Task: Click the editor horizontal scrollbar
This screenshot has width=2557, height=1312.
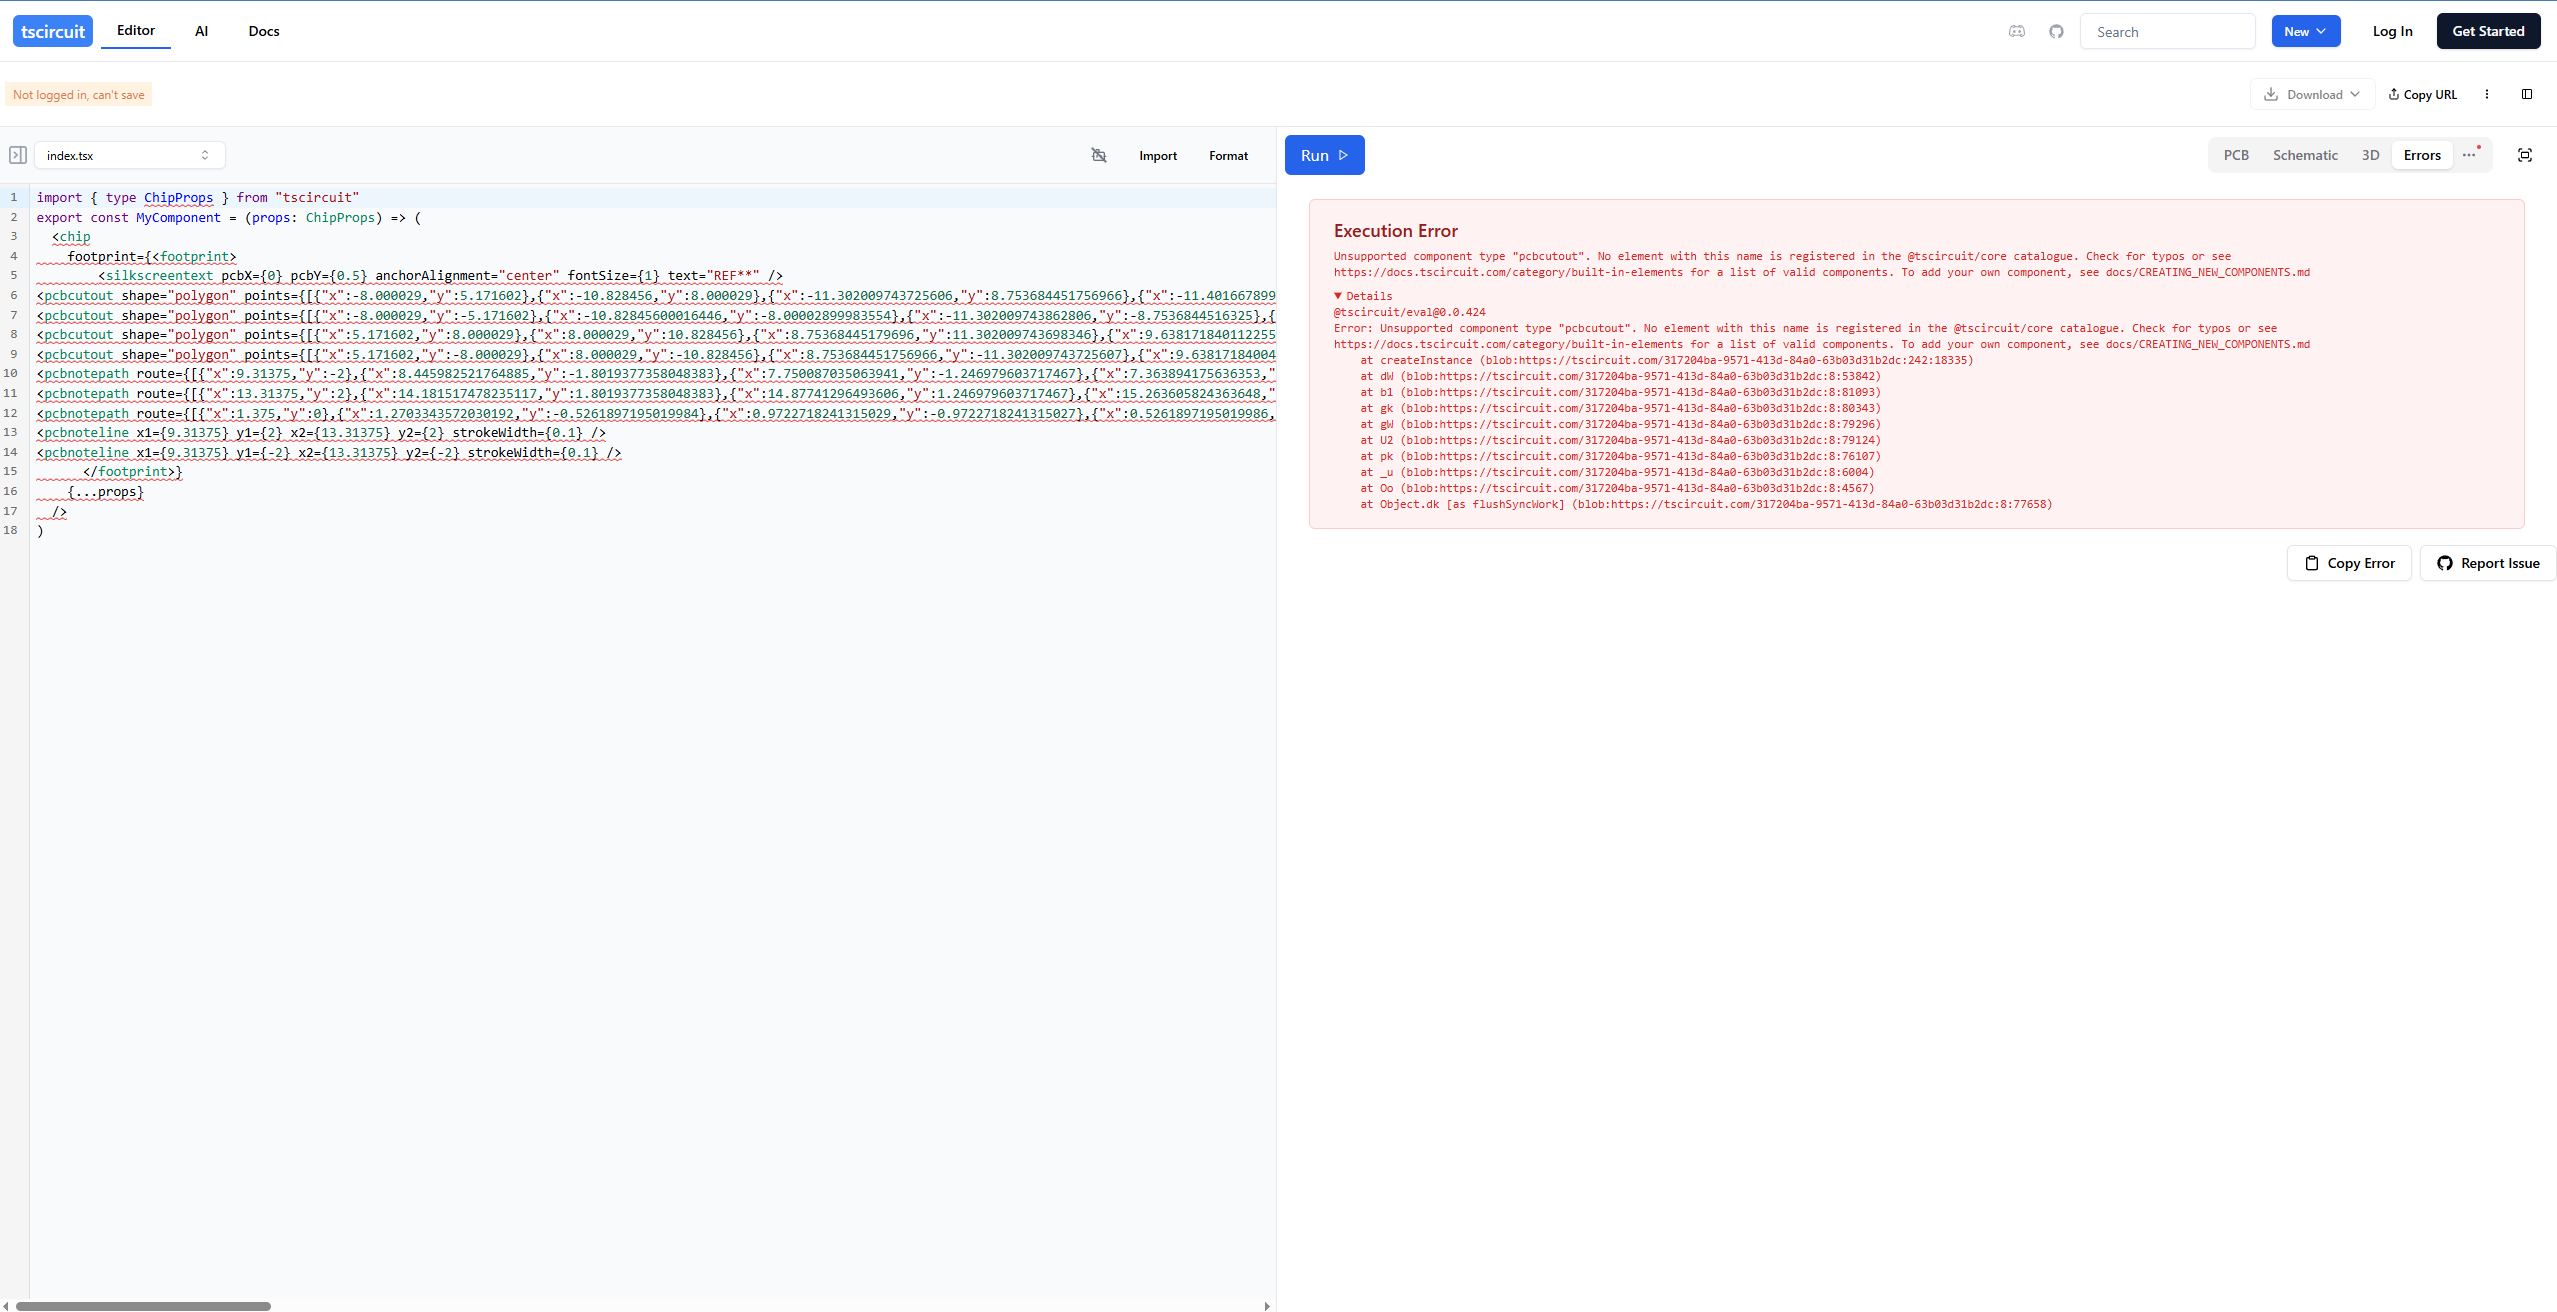Action: tap(143, 1306)
